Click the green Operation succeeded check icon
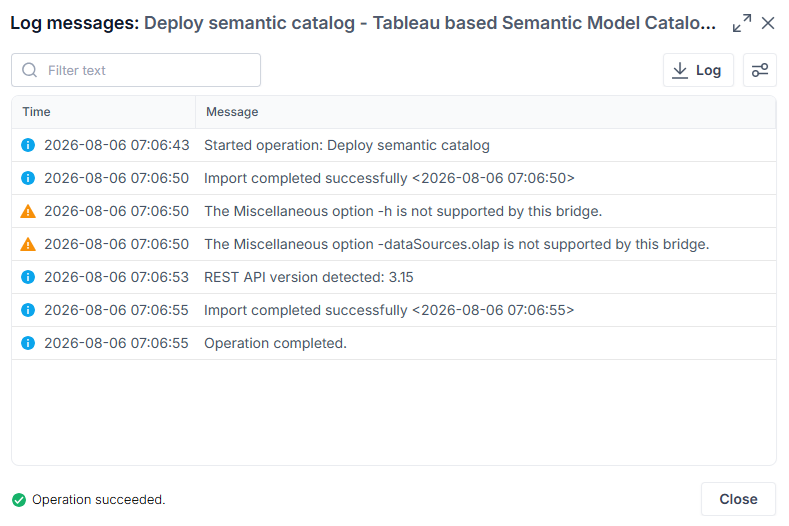This screenshot has height=526, width=789. (19, 500)
